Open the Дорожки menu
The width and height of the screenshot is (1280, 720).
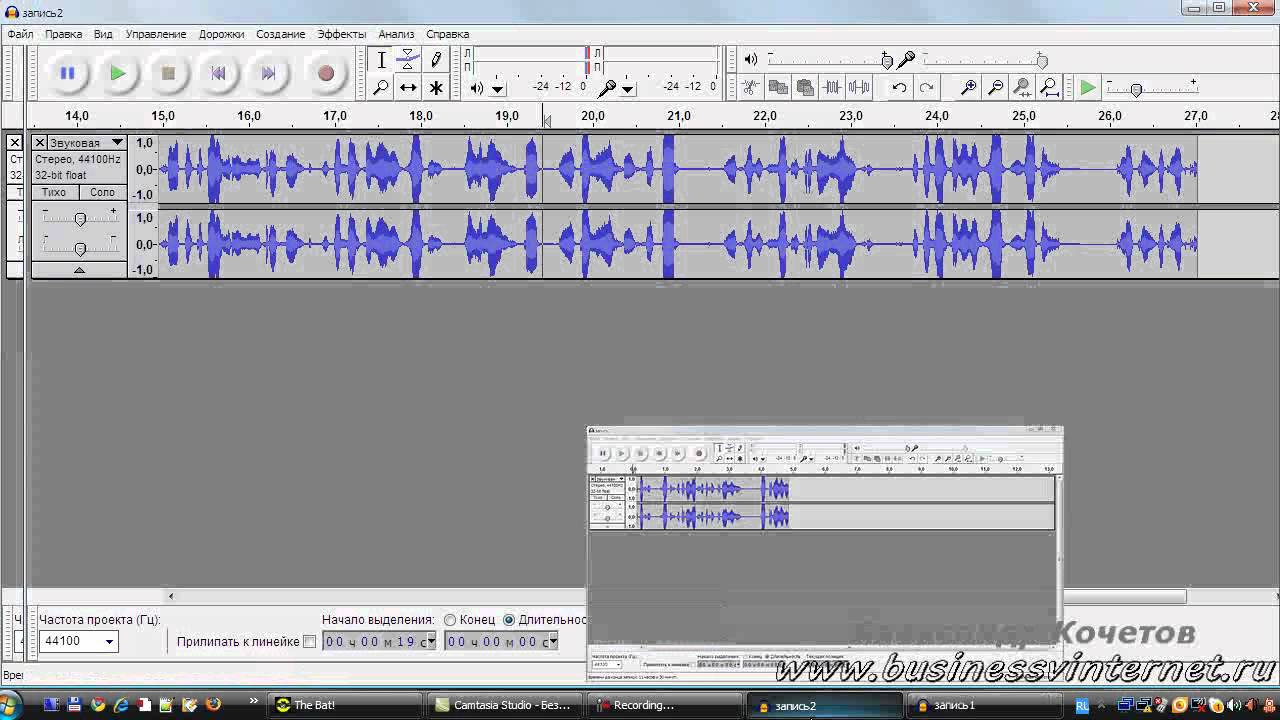[221, 34]
